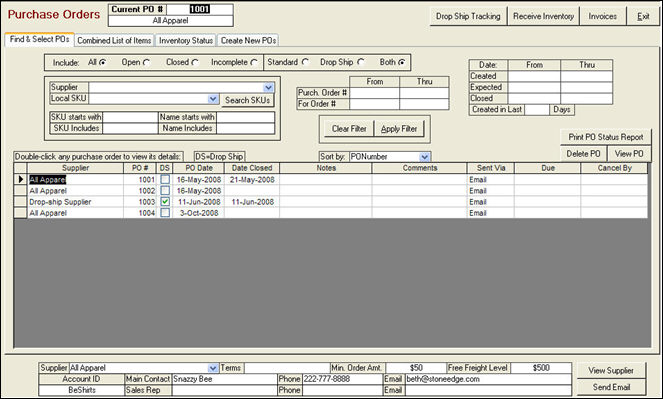The image size is (663, 399).
Task: Click Print PO Status Report
Action: point(605,137)
